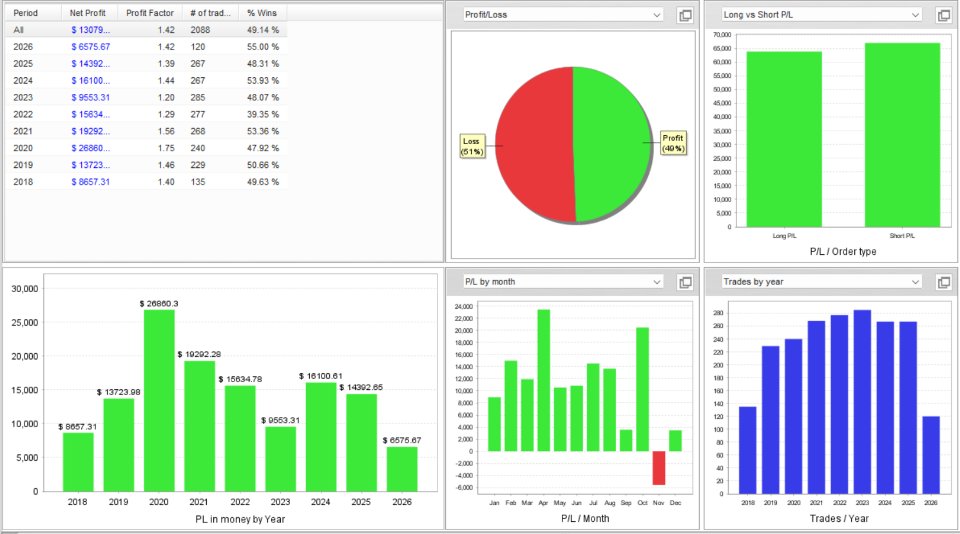Pop out the Profit/Loss pie chart window
Image resolution: width=960 pixels, height=534 pixels.
coord(686,15)
